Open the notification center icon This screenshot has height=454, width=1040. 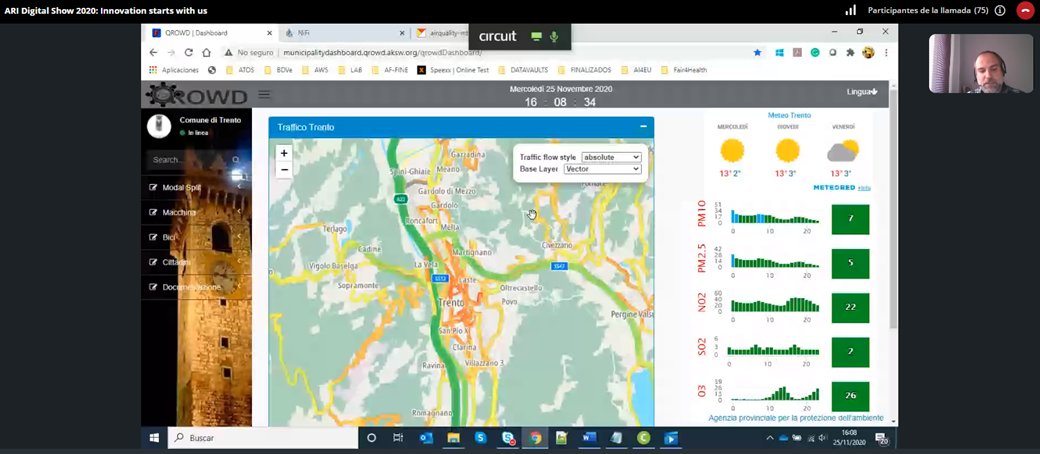881,438
